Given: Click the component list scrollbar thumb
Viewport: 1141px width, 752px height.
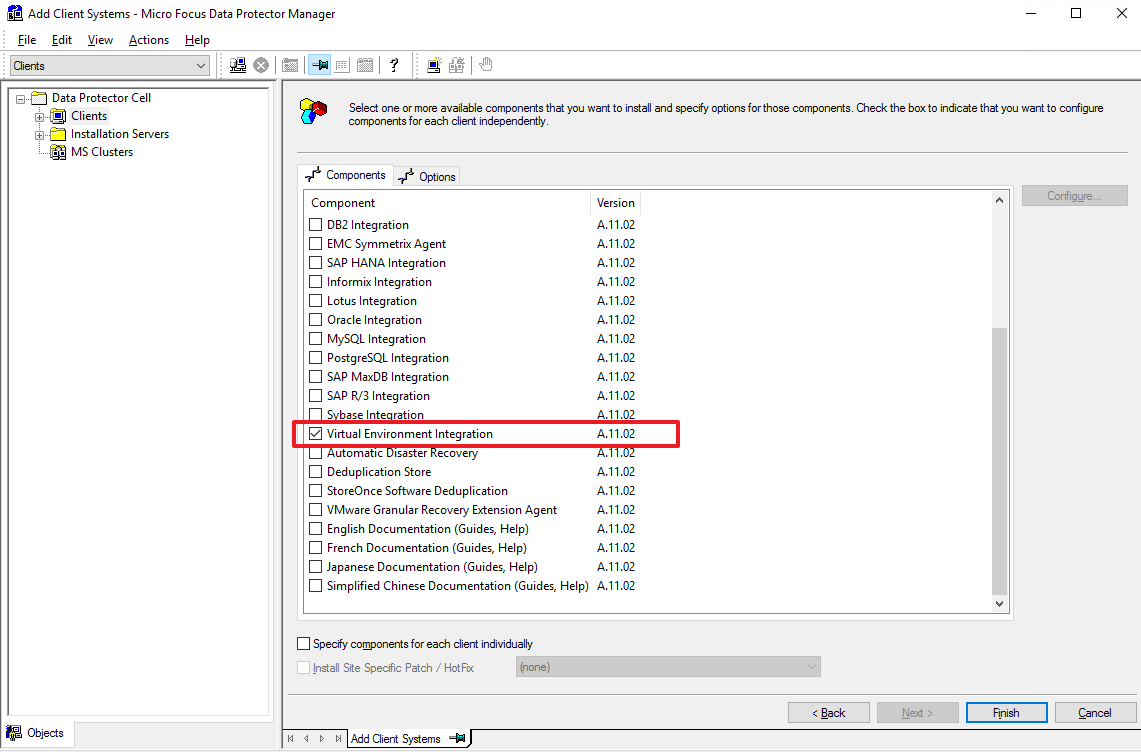Looking at the screenshot, I should (x=999, y=461).
